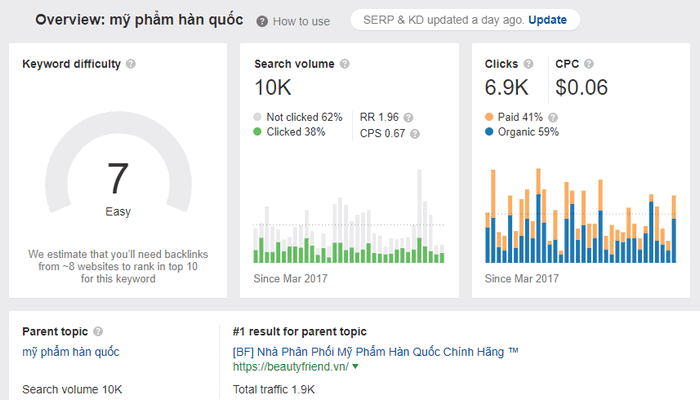
Task: Click the Organic 59% text
Action: (528, 132)
